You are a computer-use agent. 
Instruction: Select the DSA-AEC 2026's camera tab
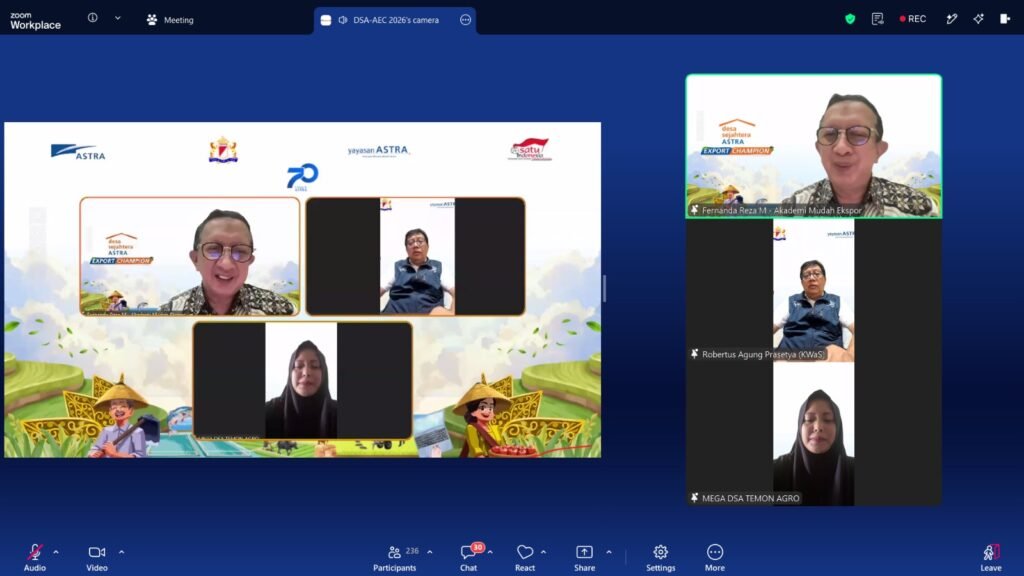(x=396, y=20)
